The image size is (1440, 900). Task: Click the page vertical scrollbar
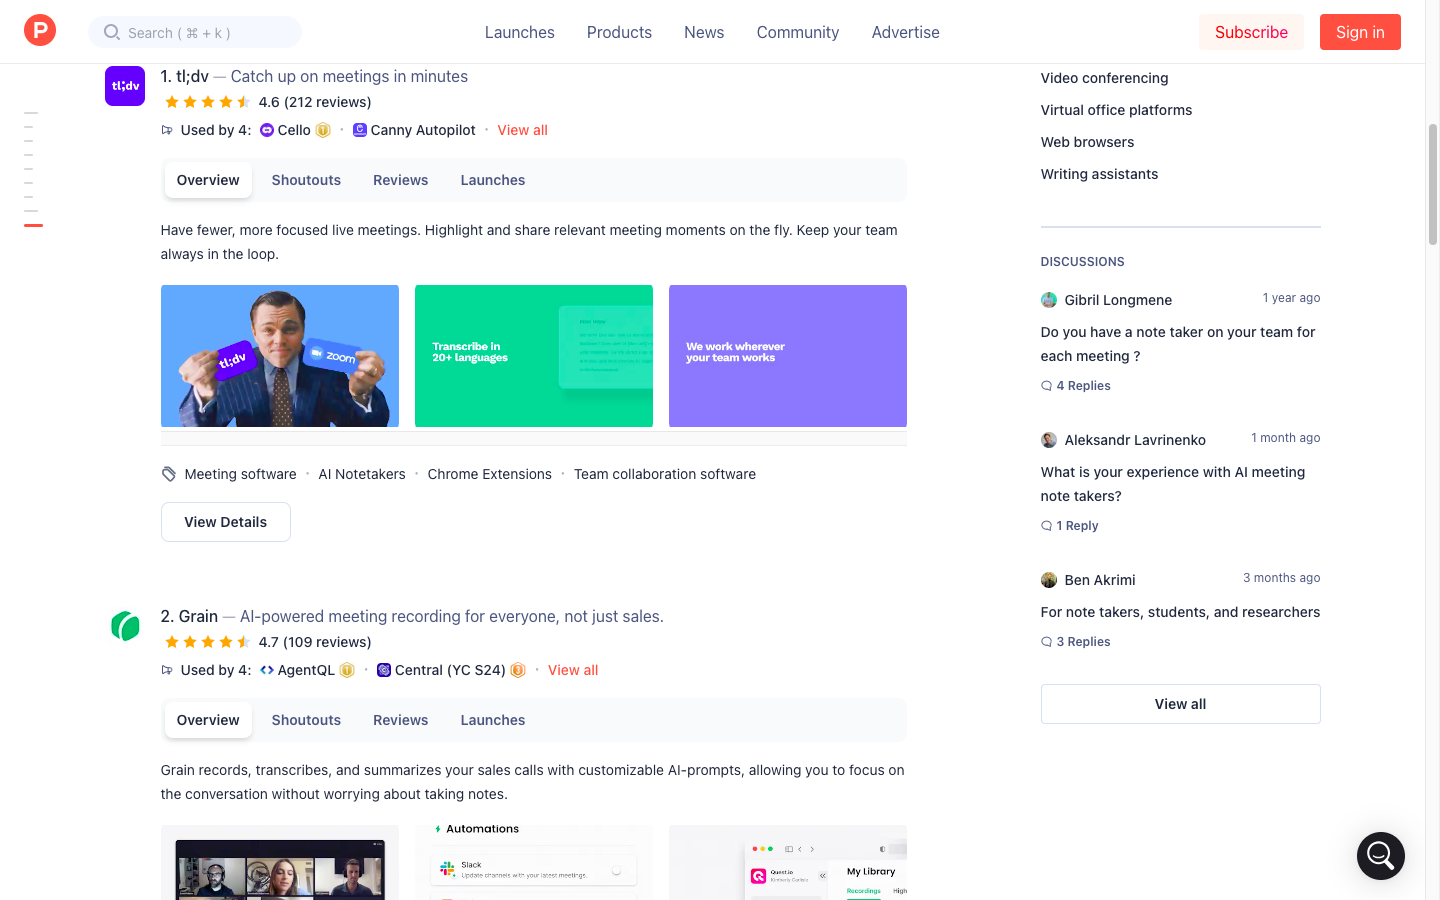click(1433, 185)
